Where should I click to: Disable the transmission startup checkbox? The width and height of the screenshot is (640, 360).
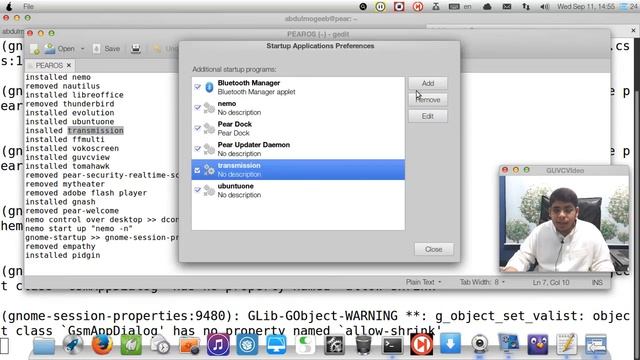pyautogui.click(x=198, y=170)
